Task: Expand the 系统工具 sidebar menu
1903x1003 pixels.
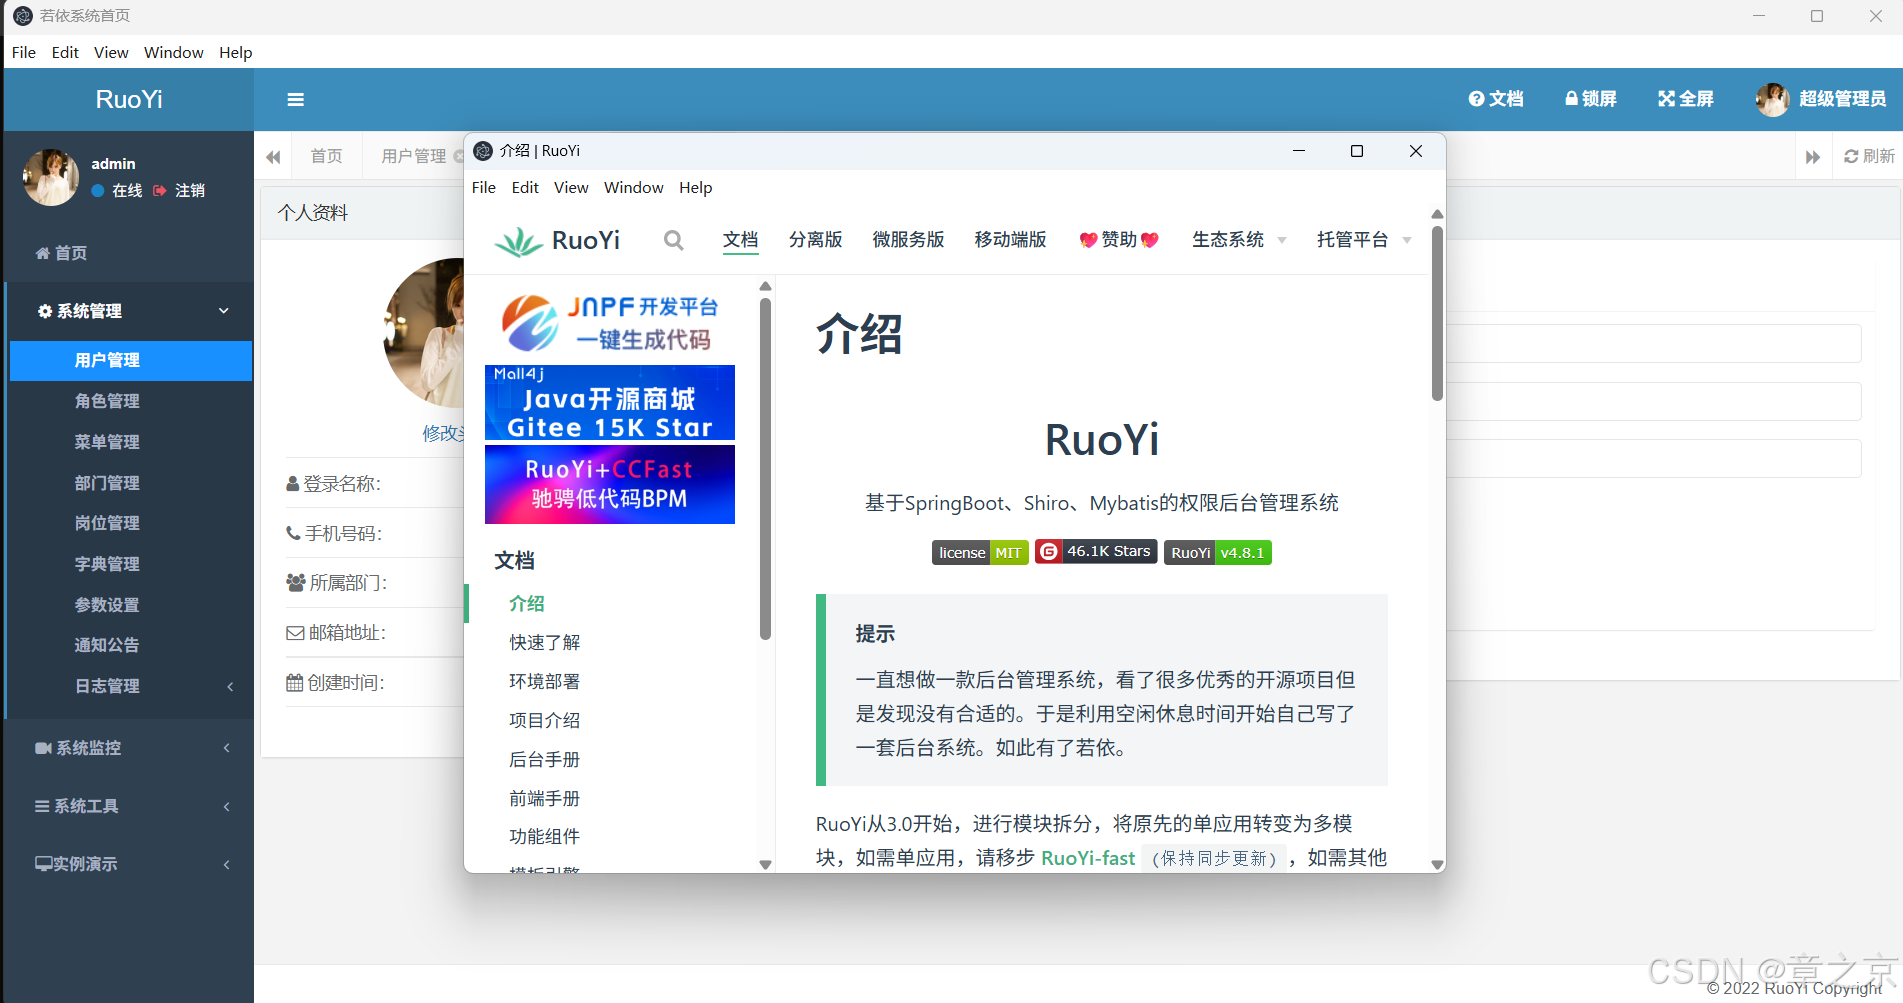Action: 129,806
